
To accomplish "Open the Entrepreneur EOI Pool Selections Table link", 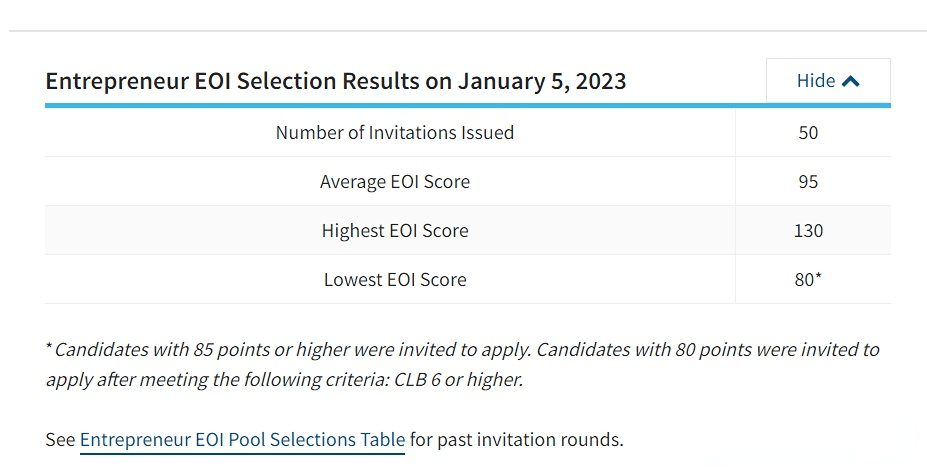I will [x=242, y=439].
